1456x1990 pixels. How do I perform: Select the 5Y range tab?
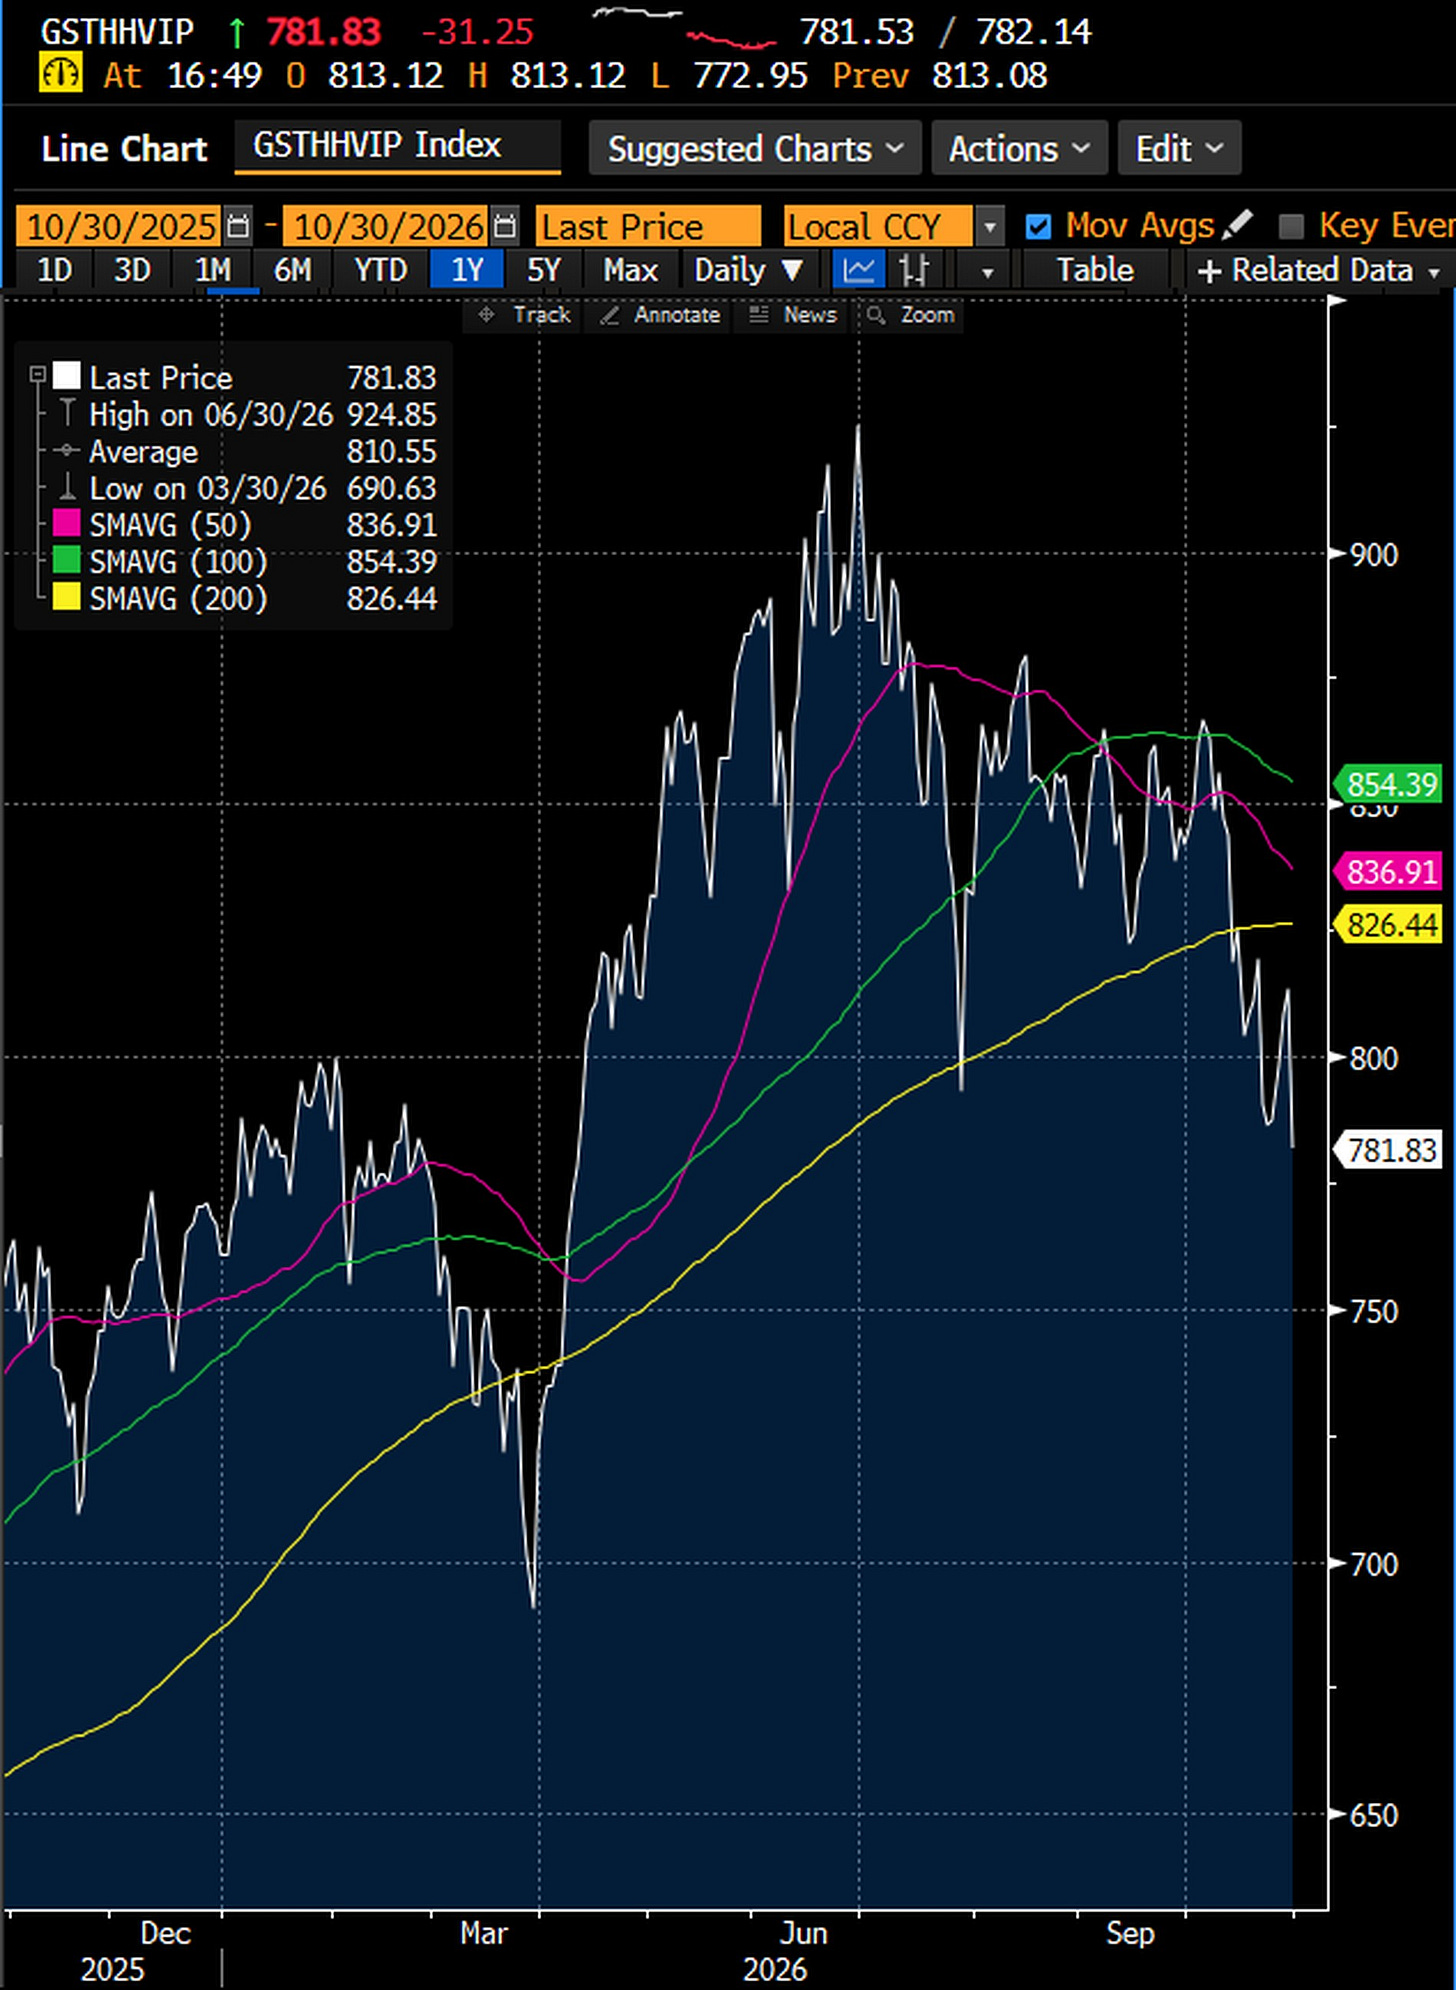(x=544, y=270)
